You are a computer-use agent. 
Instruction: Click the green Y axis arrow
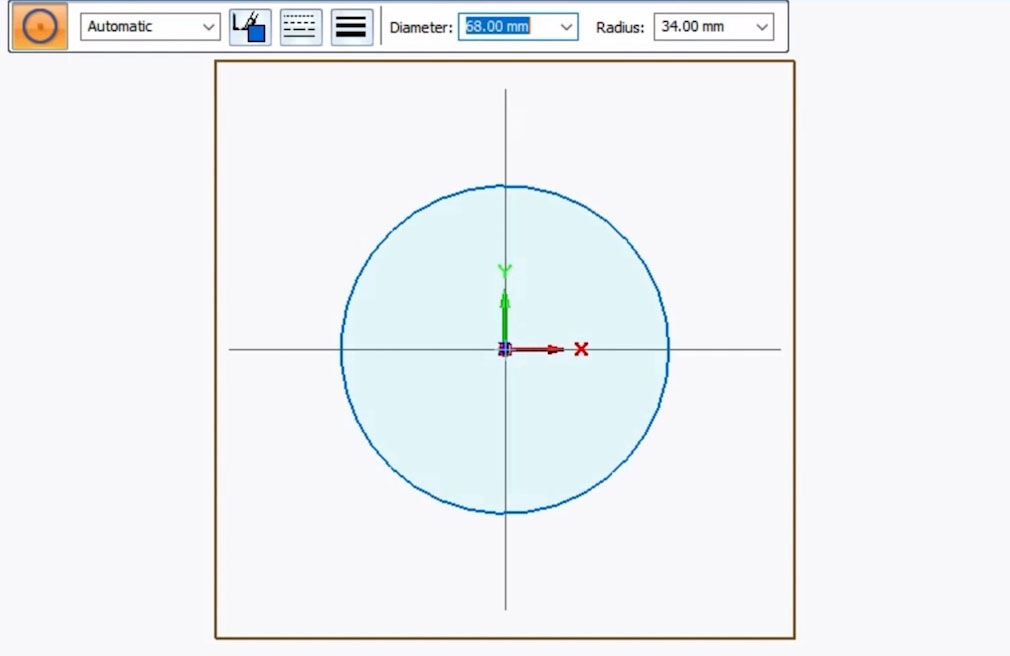(505, 316)
